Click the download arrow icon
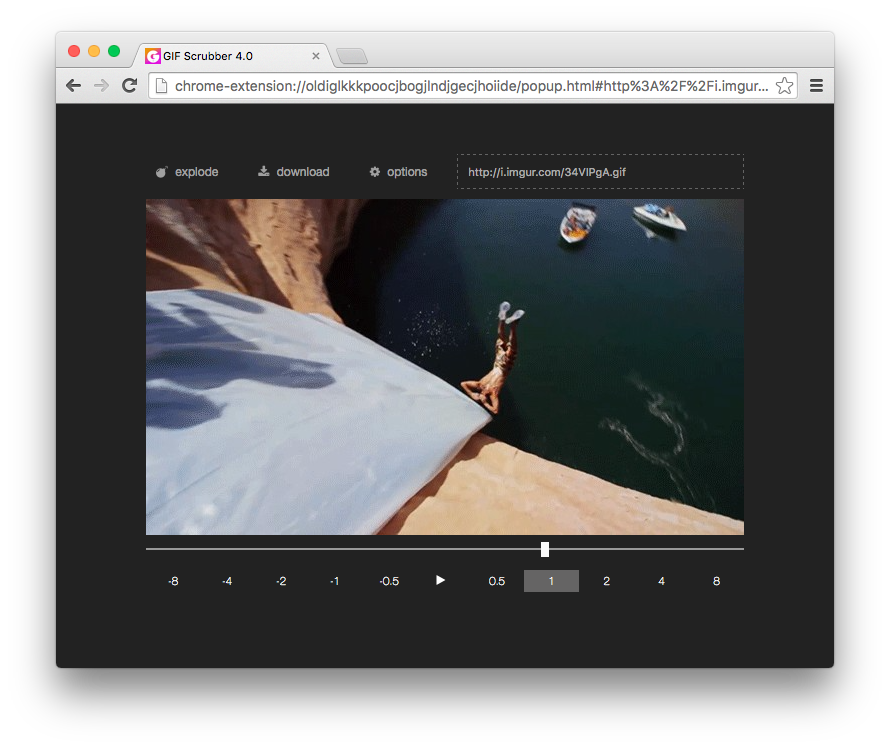Viewport: 890px width, 748px height. 264,171
